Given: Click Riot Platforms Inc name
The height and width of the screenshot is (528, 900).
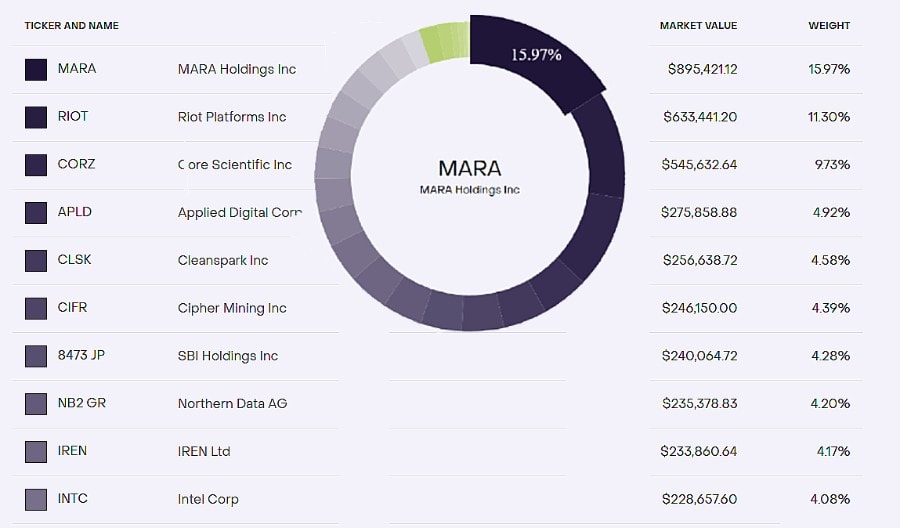Looking at the screenshot, I should click(232, 117).
